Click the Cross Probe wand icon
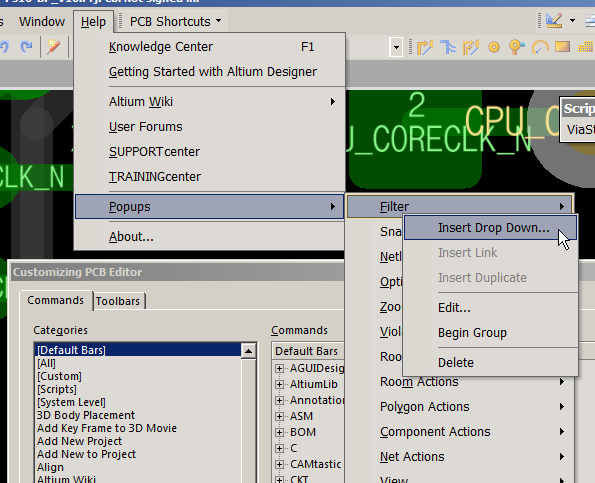Screen dimensions: 595x483 point(54,47)
